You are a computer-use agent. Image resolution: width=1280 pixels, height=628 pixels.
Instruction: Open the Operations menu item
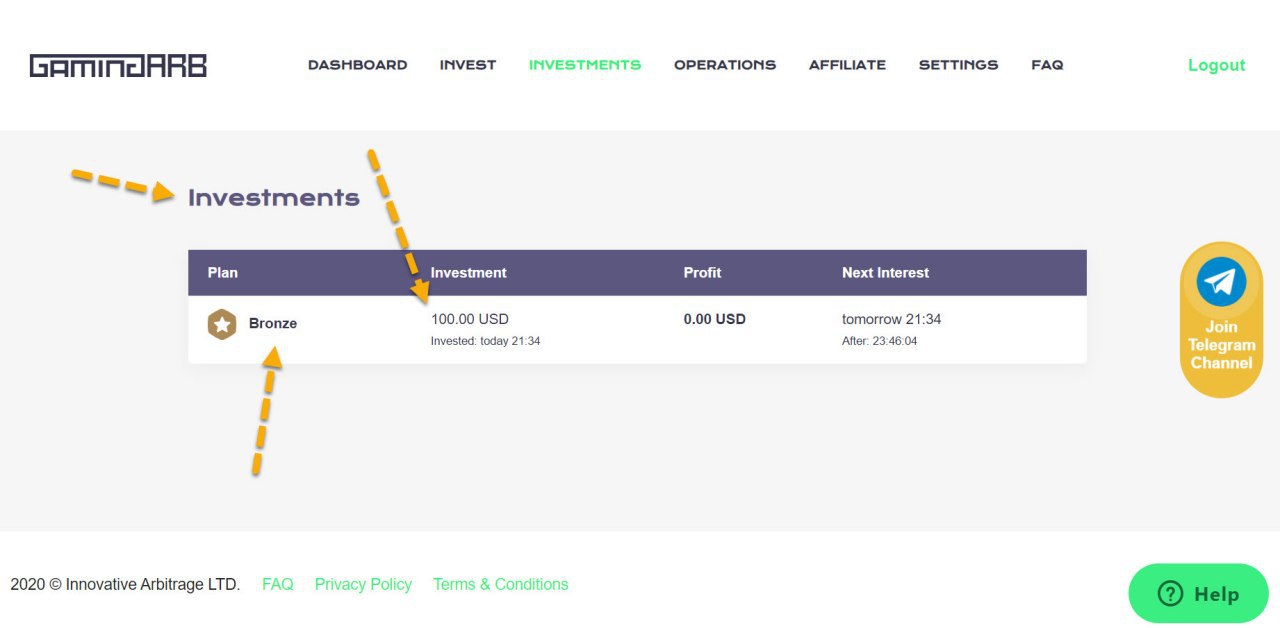pos(725,65)
